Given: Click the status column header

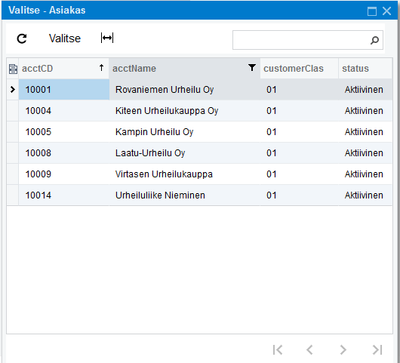Looking at the screenshot, I should coord(365,68).
